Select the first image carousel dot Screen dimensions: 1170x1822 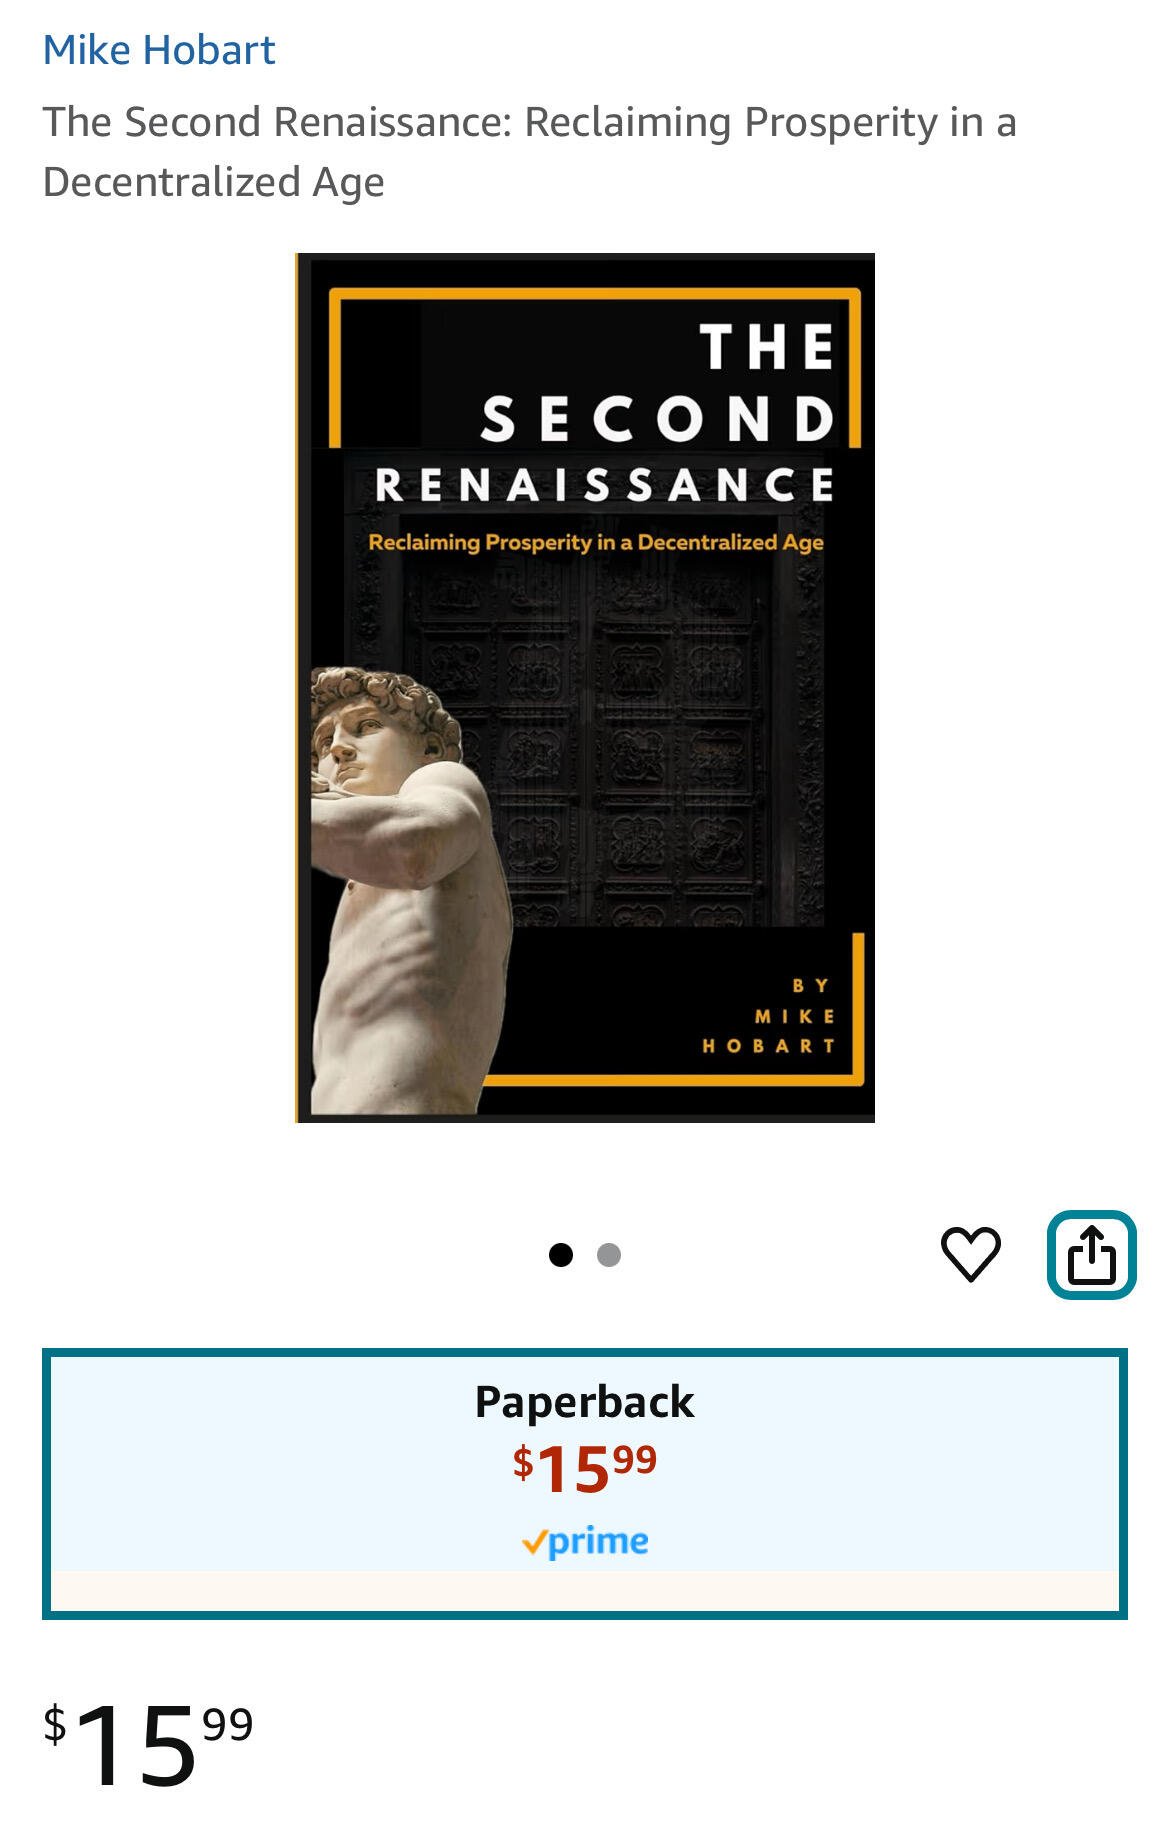(561, 1254)
